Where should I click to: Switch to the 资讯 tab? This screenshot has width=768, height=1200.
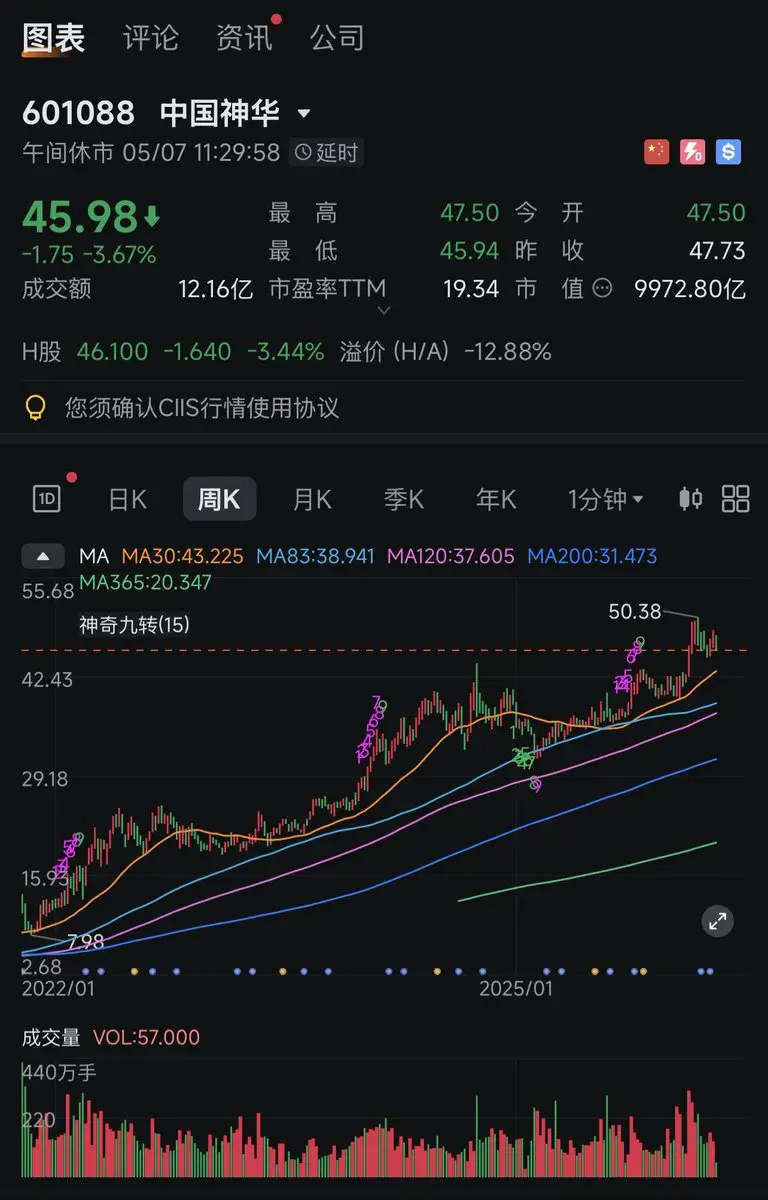pyautogui.click(x=245, y=38)
